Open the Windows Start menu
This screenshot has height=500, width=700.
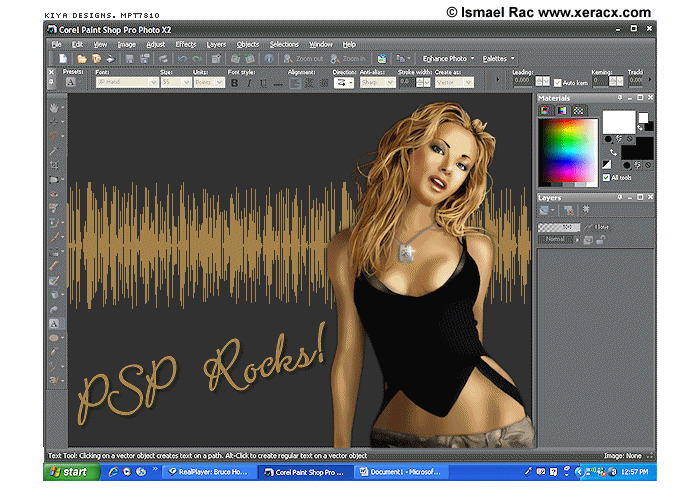click(71, 472)
